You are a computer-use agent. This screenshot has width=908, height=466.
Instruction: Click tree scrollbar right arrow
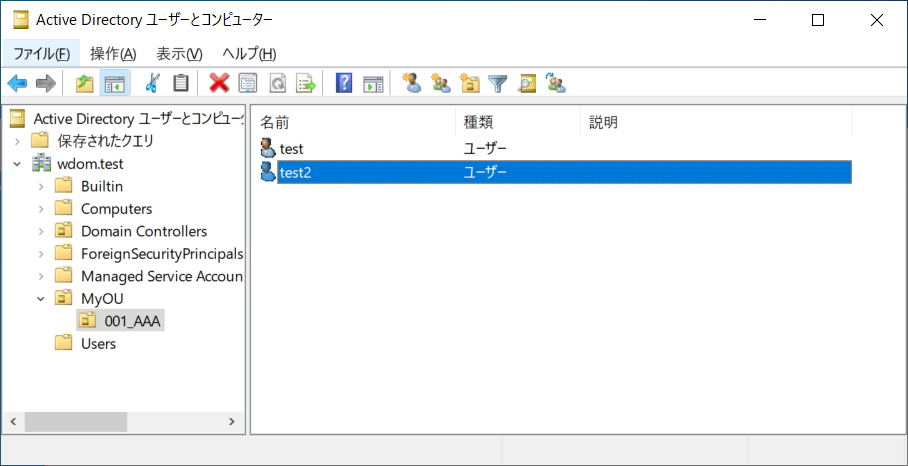(x=232, y=421)
